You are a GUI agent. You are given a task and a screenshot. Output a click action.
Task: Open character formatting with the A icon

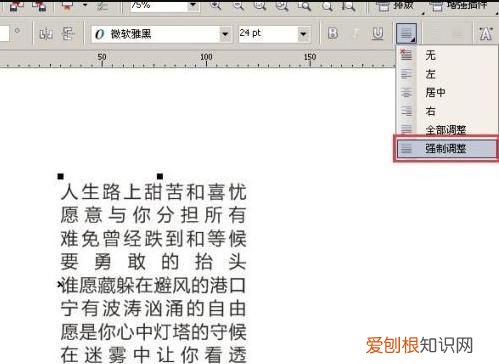(x=486, y=34)
